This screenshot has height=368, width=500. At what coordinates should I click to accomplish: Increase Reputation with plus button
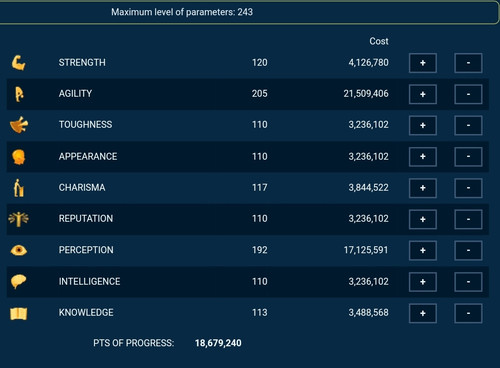(423, 219)
